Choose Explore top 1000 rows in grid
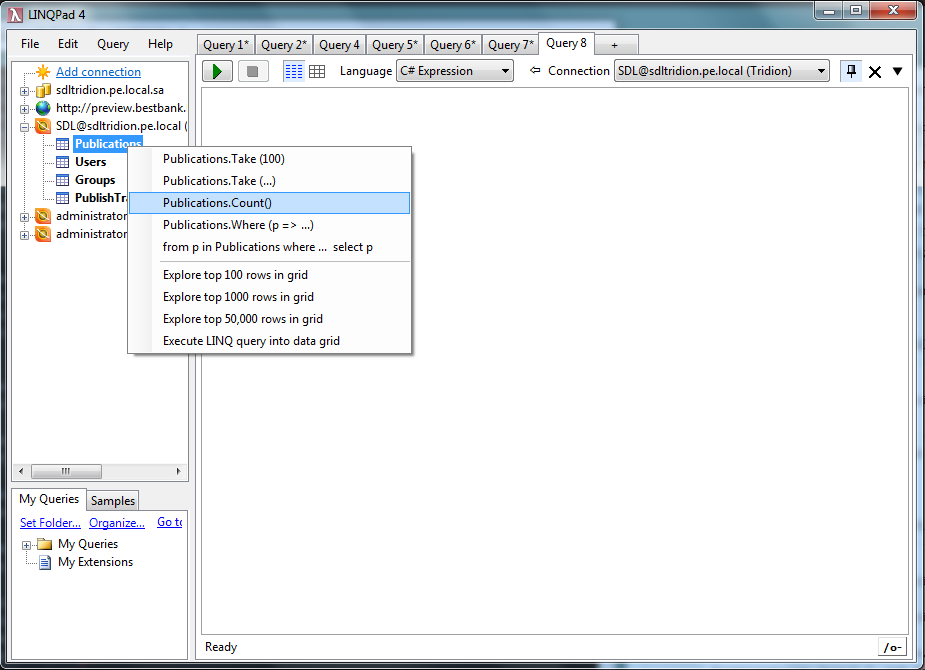925x670 pixels. (x=238, y=297)
